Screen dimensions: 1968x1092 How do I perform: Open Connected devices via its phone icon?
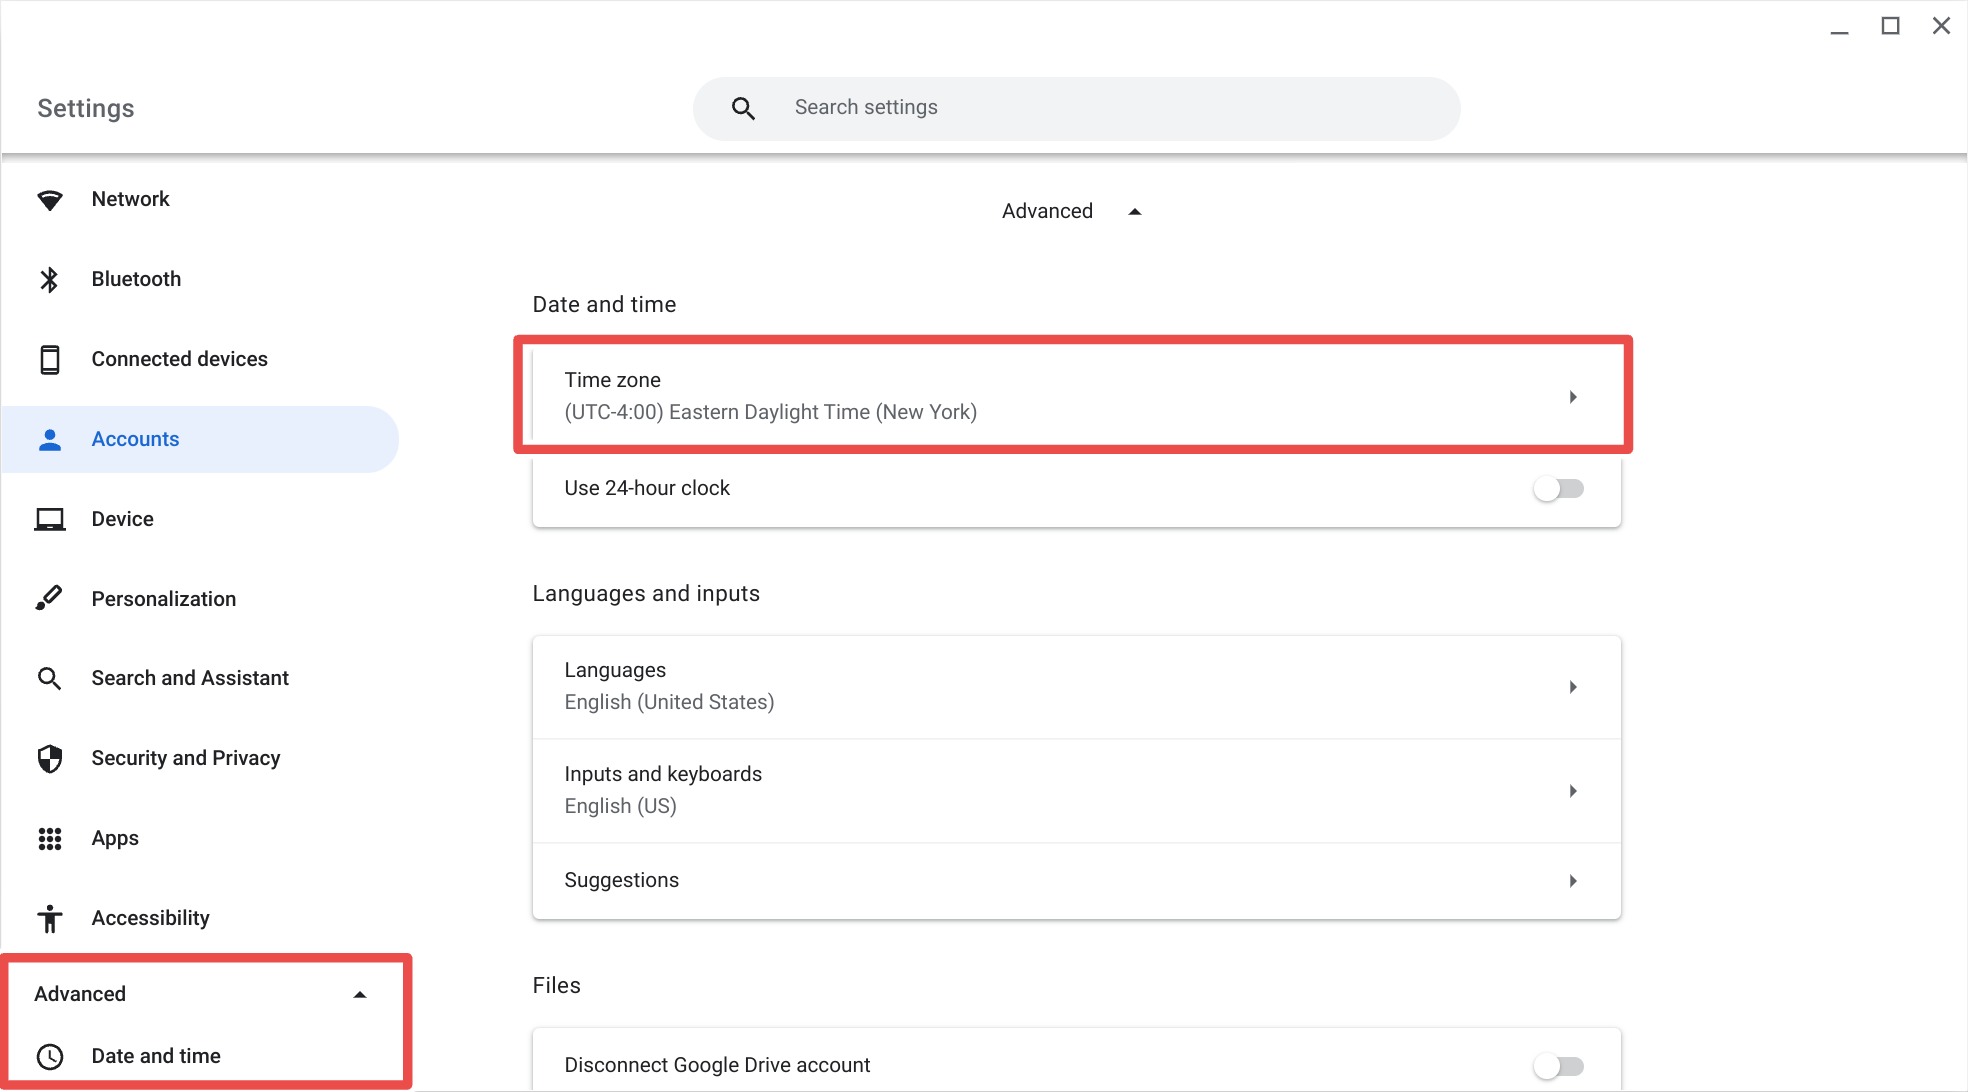[50, 359]
